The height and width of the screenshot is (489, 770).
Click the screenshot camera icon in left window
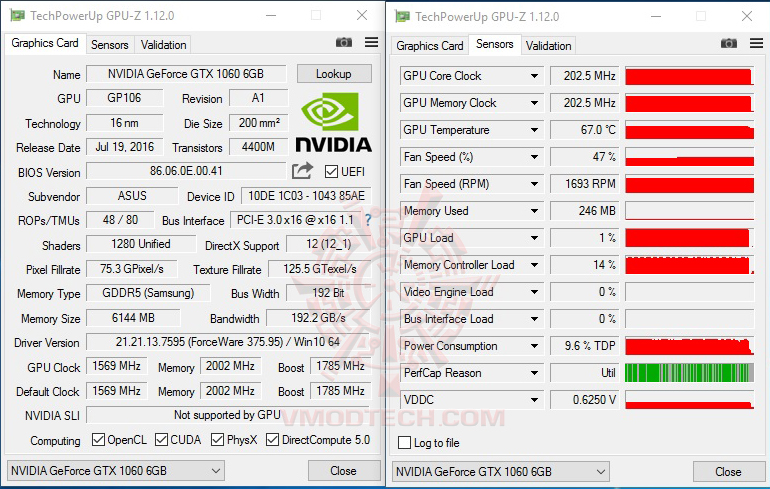[344, 42]
